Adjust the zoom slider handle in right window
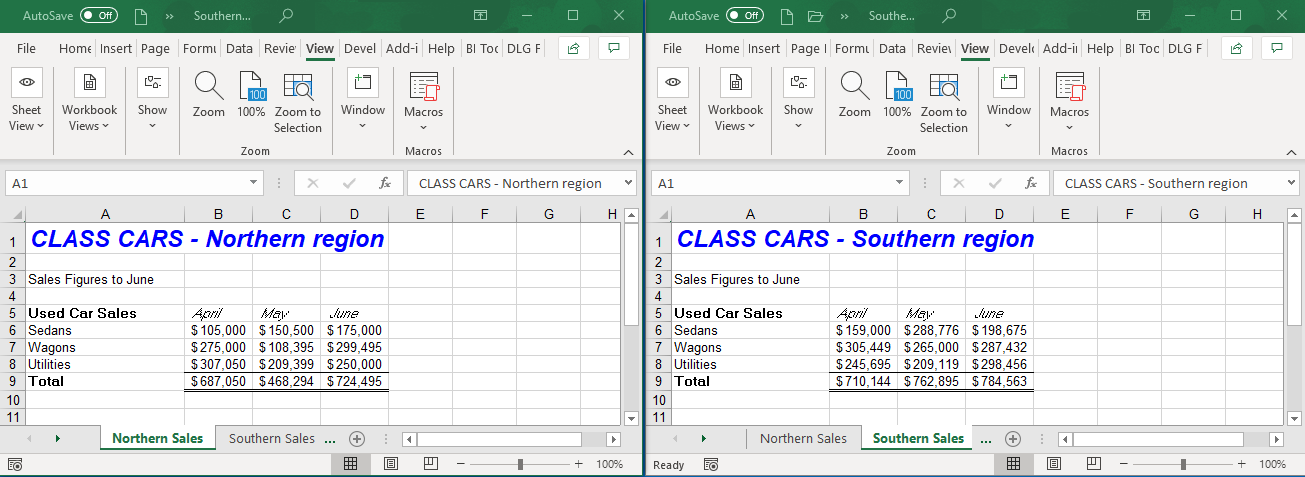The width and height of the screenshot is (1305, 477). pyautogui.click(x=1184, y=464)
